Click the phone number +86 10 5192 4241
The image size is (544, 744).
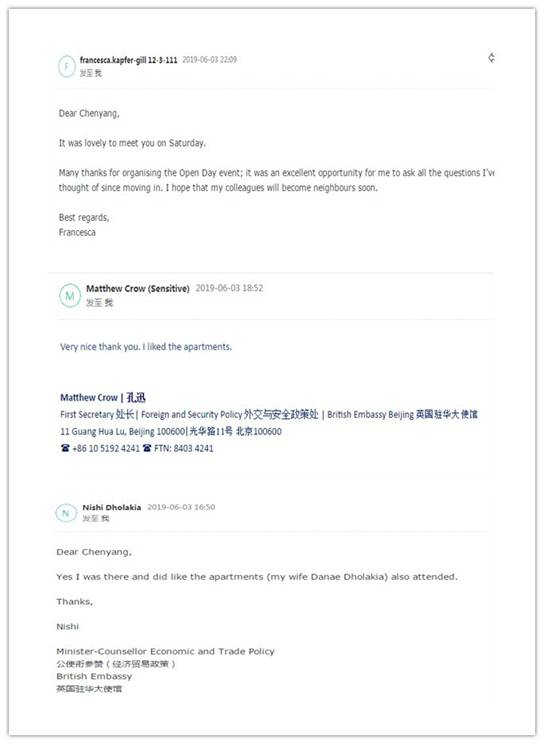[x=106, y=448]
